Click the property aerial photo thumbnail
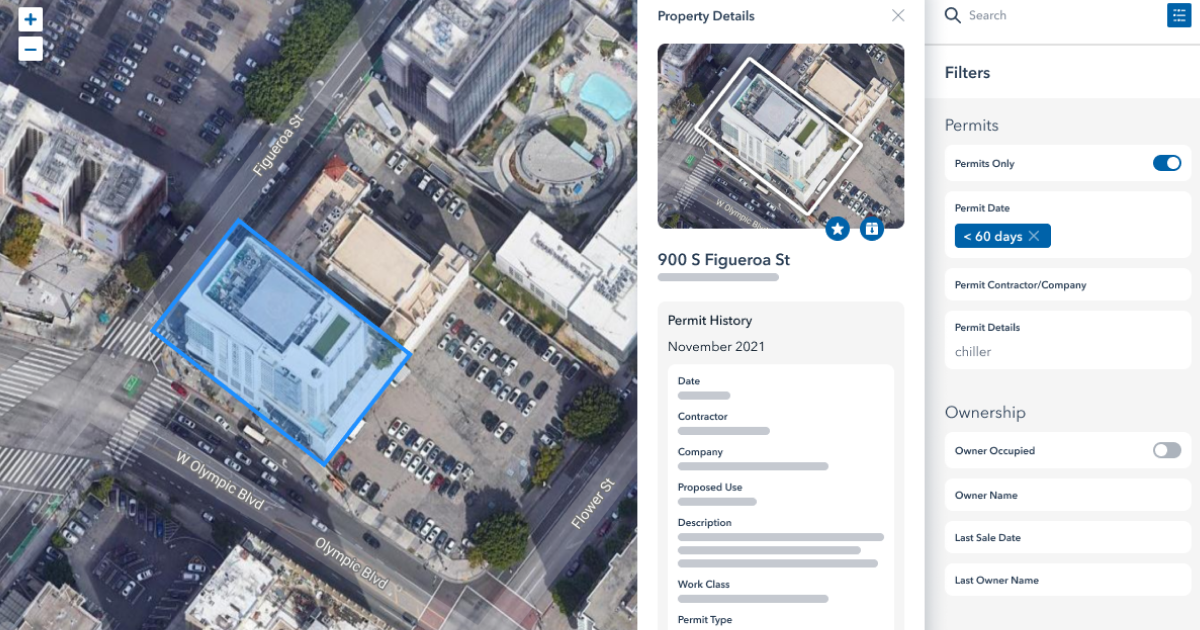This screenshot has height=630, width=1200. pos(780,135)
